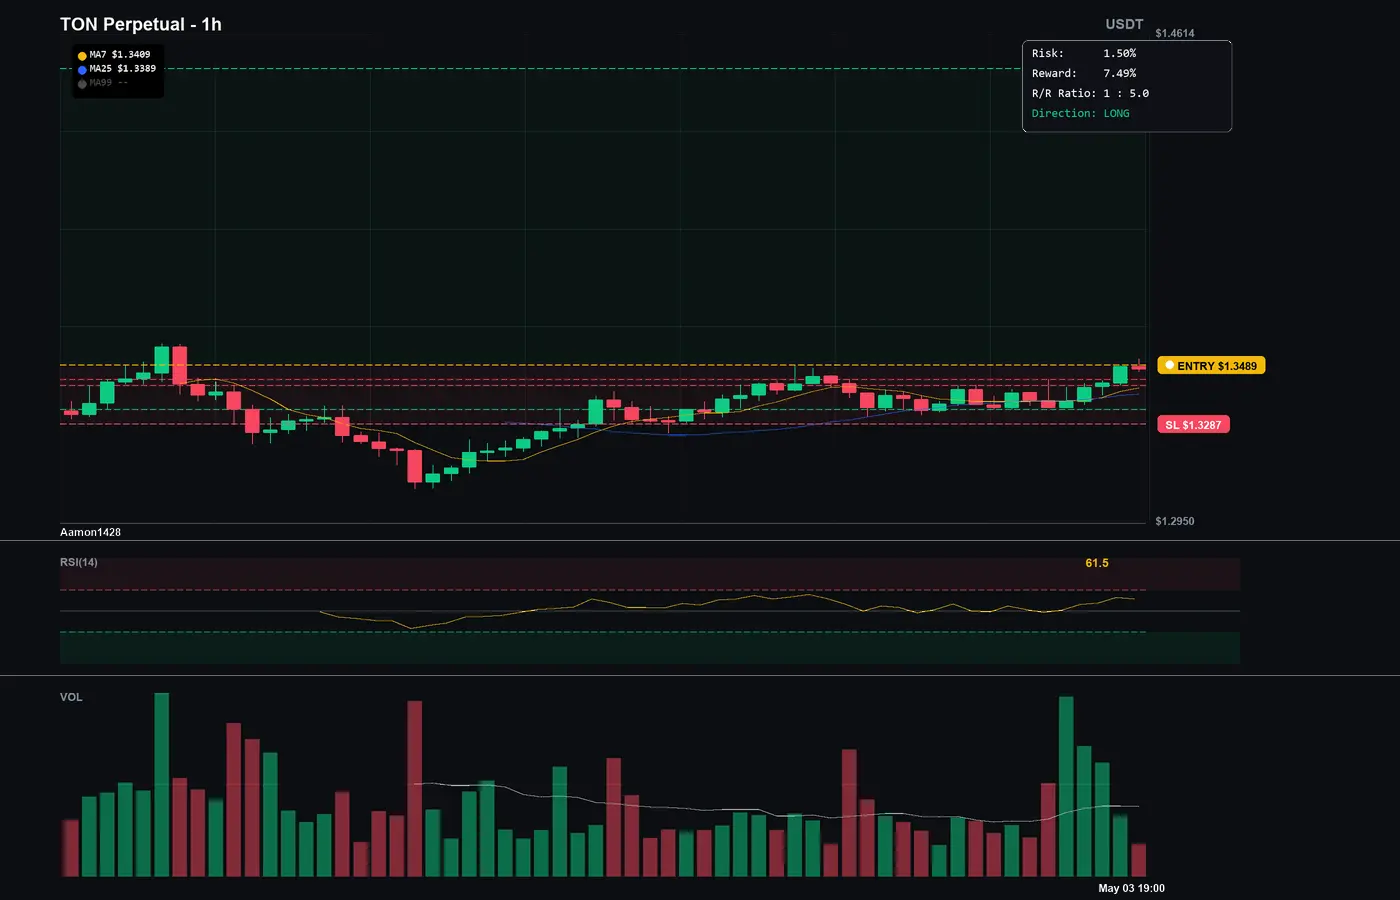Click the $1.4614 top price label
1400x900 pixels.
[x=1175, y=33]
